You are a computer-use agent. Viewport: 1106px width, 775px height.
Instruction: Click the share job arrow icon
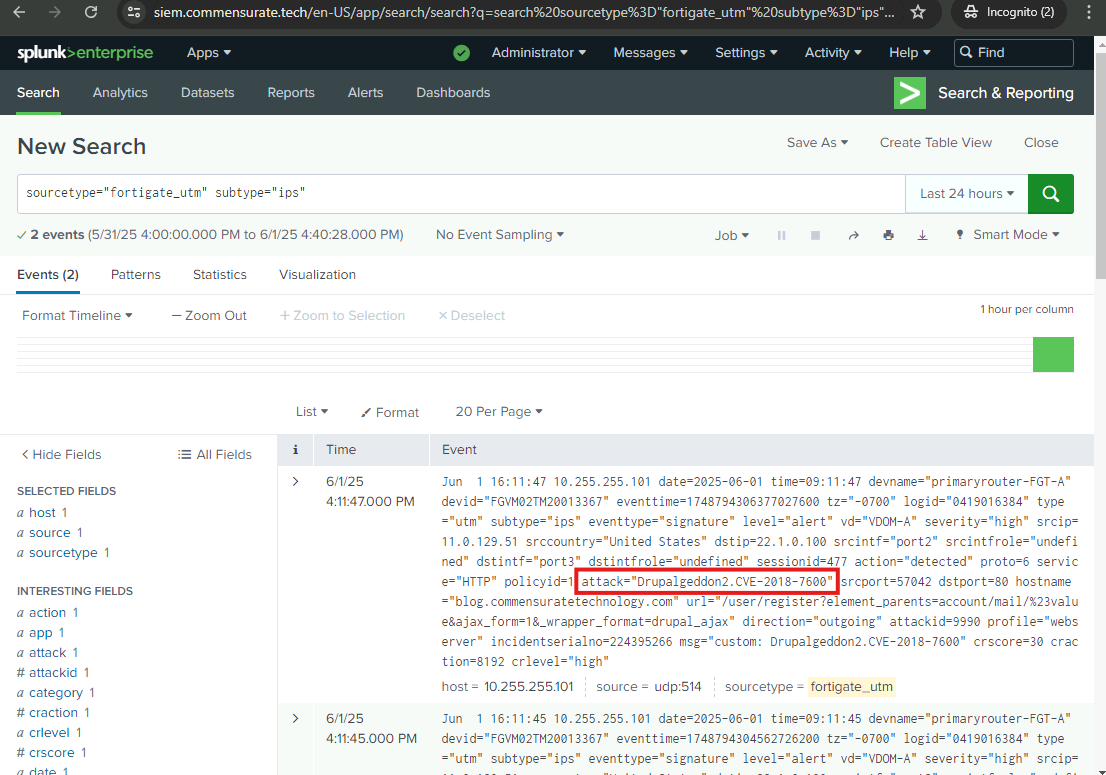click(x=853, y=235)
